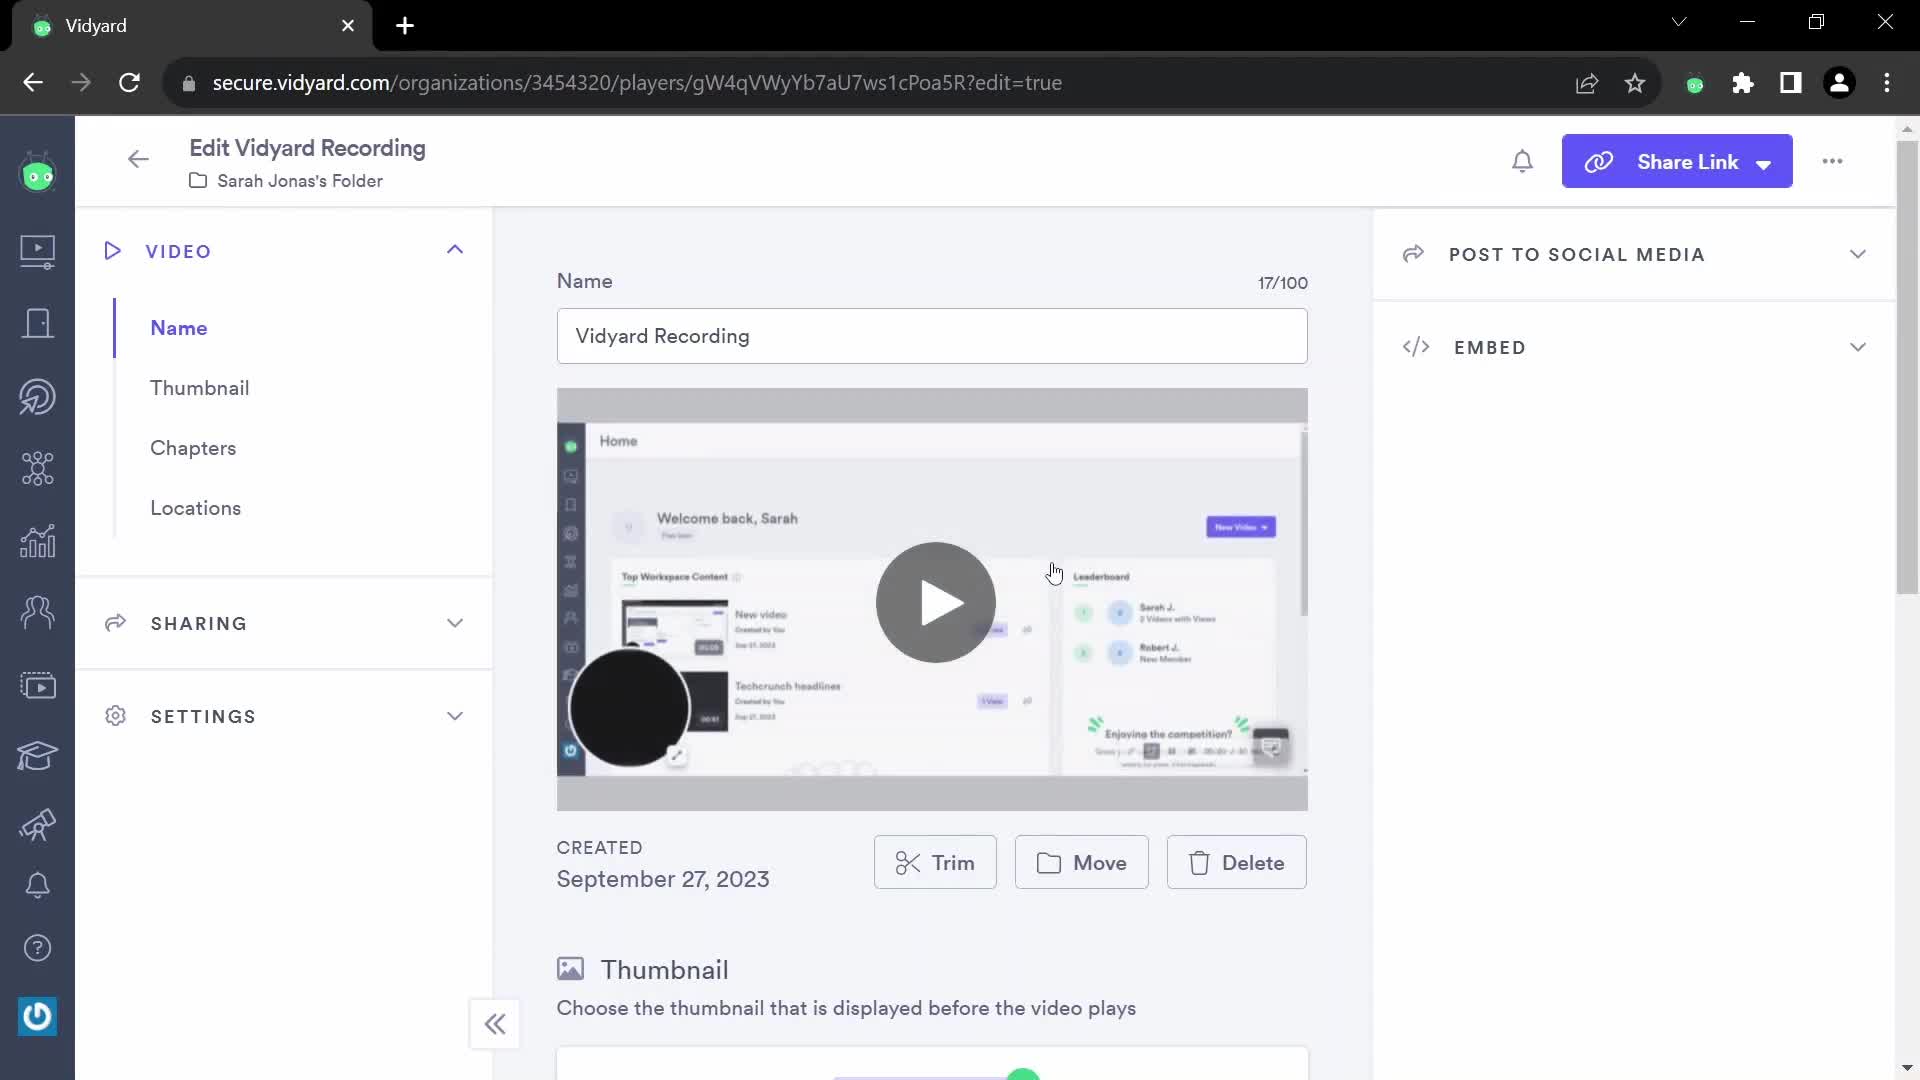1920x1080 pixels.
Task: Open the Share Link dropdown arrow
Action: pyautogui.click(x=1764, y=164)
